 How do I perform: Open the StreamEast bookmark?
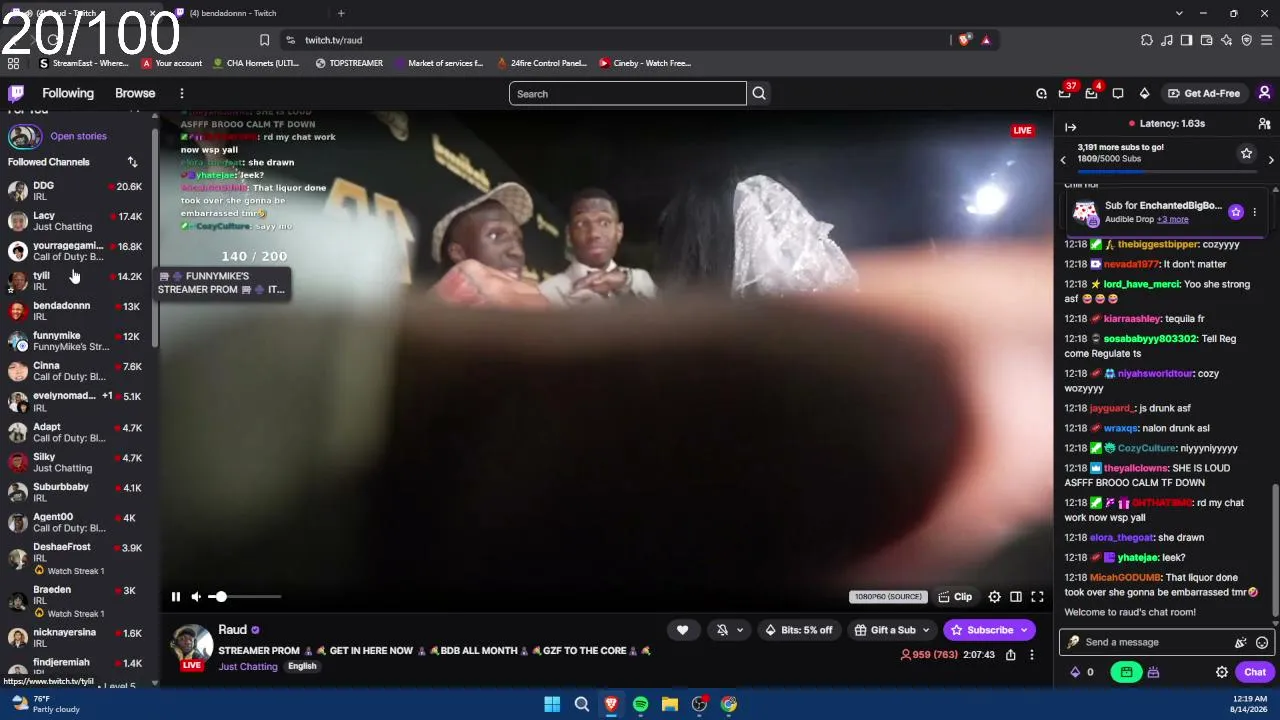[83, 63]
